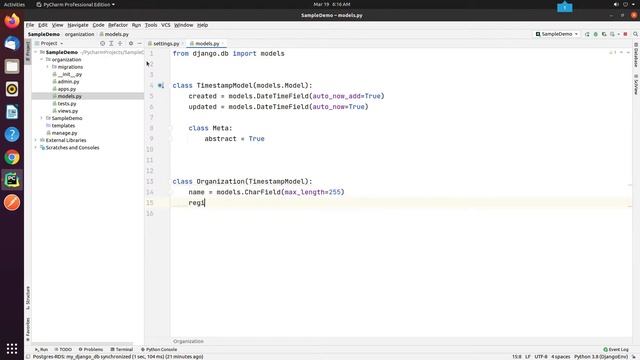Open Rhythmbox from the dock
Screen dimensions: 640x360
click(x=12, y=89)
